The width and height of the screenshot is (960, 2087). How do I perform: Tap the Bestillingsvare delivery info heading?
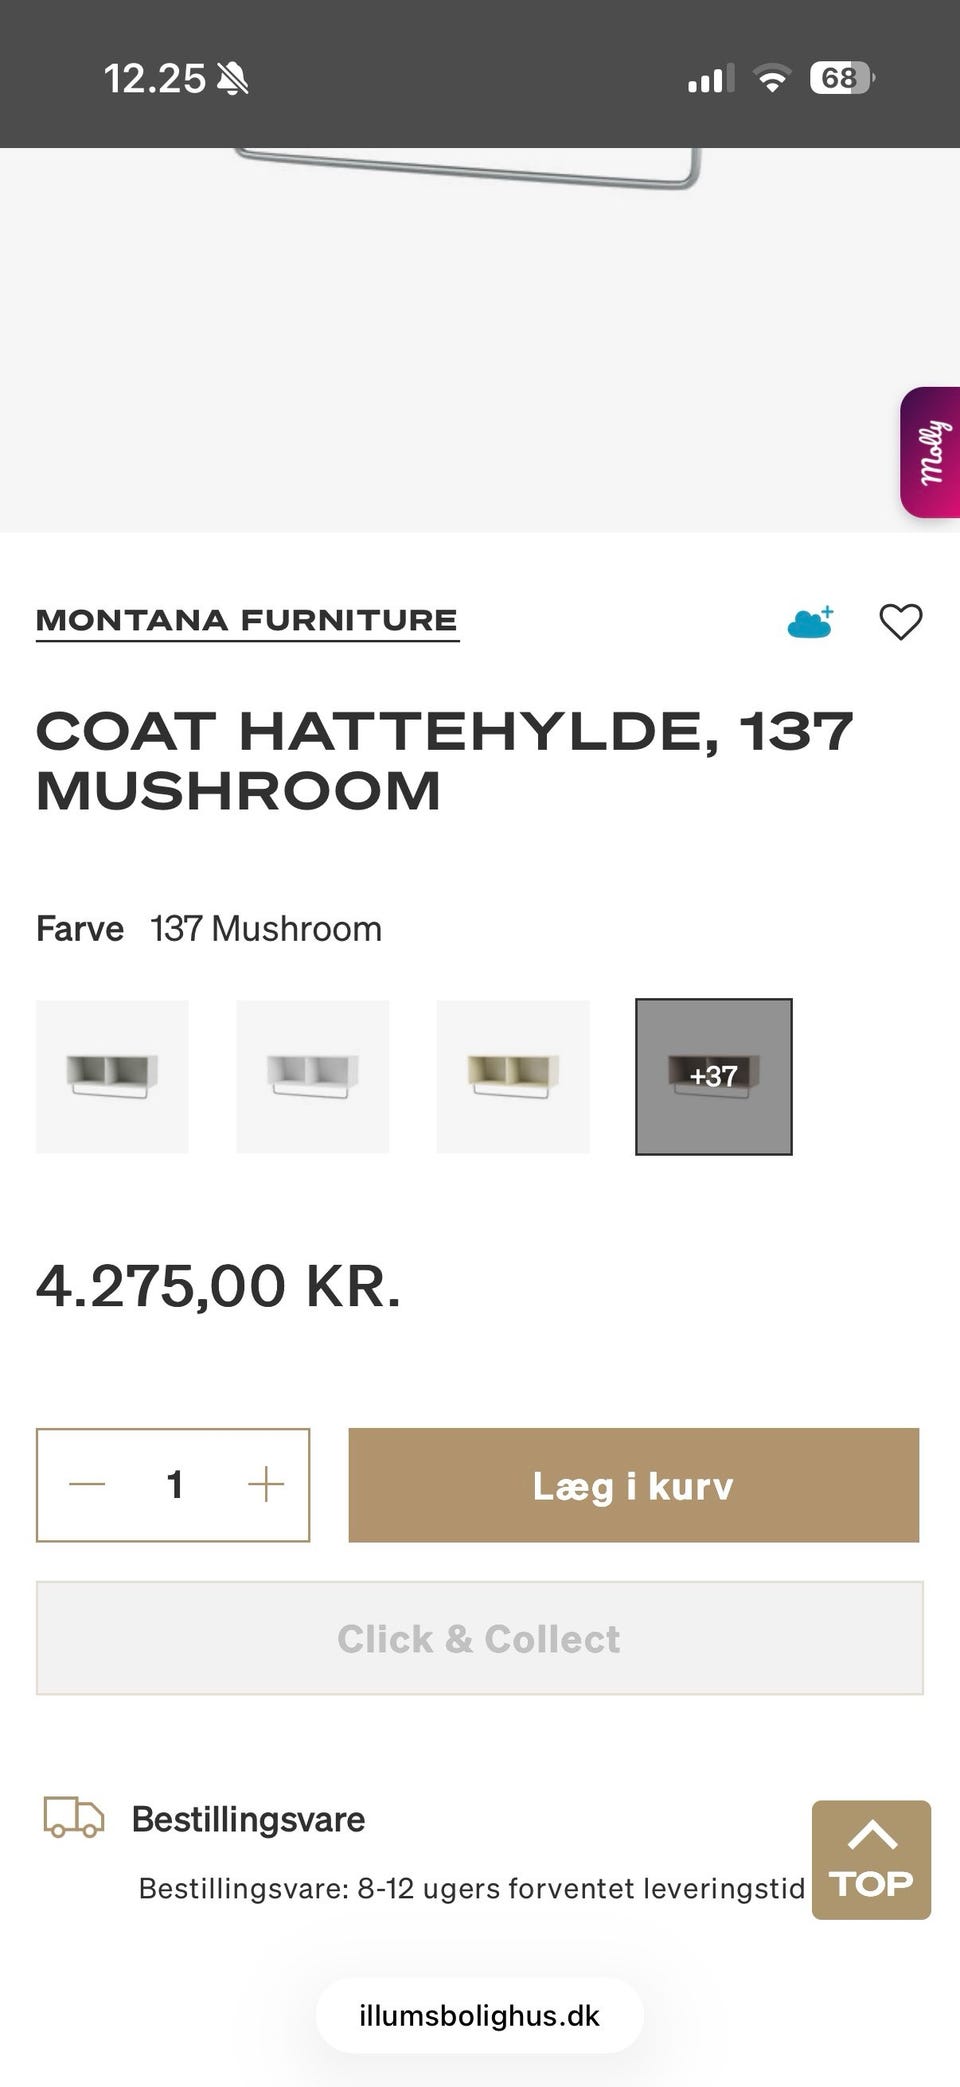pyautogui.click(x=248, y=1819)
